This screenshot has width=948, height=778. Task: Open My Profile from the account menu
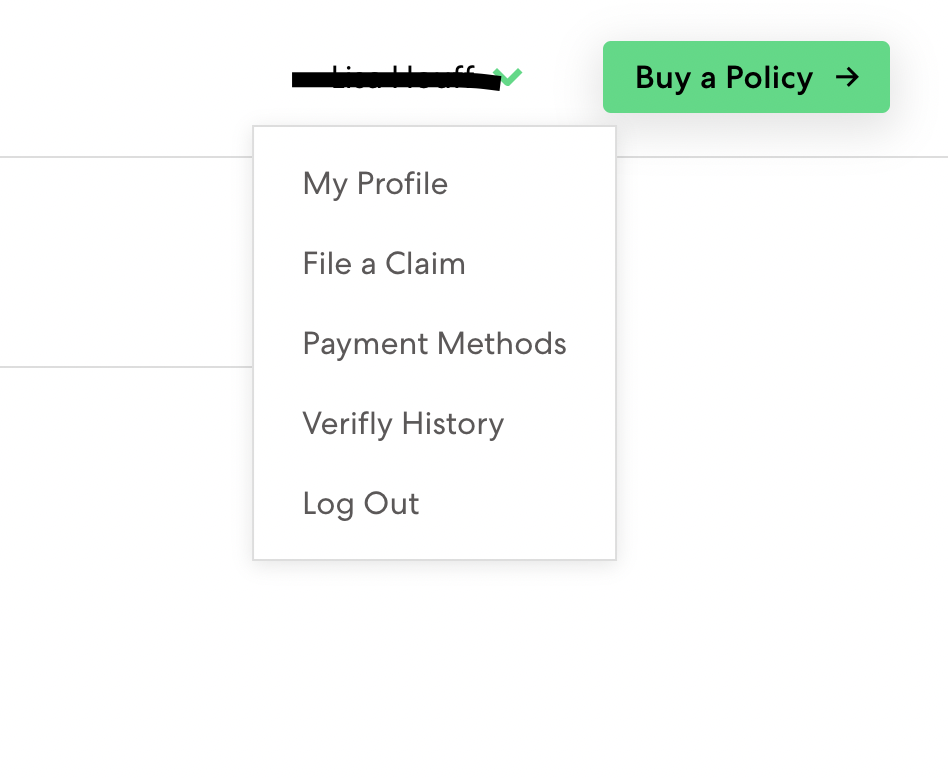375,184
